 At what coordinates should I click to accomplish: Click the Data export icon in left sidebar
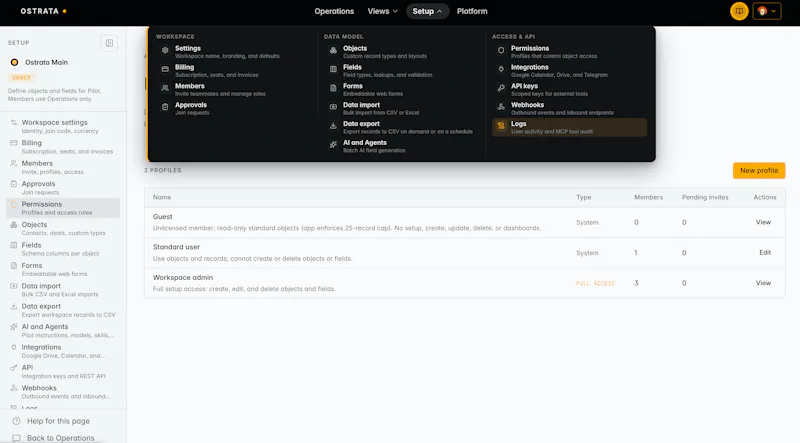[14, 306]
